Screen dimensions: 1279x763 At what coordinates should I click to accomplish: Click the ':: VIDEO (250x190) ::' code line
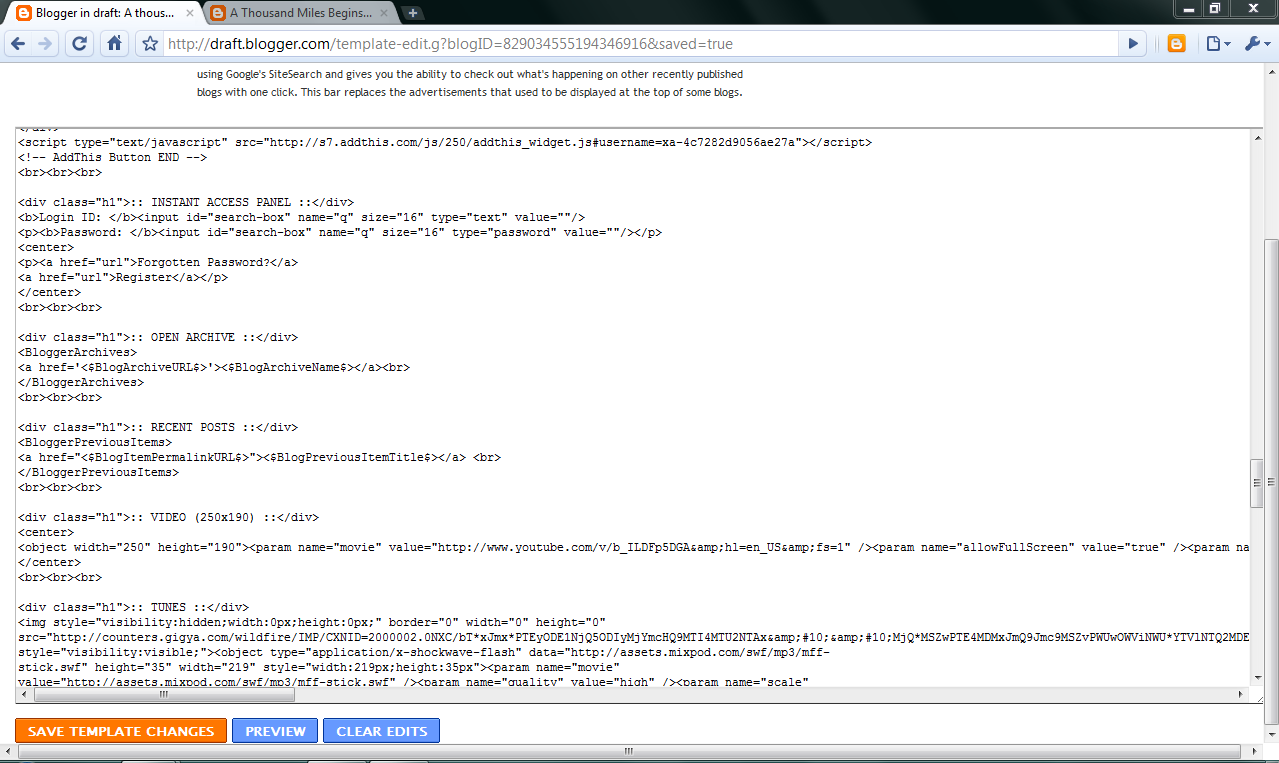click(x=168, y=517)
